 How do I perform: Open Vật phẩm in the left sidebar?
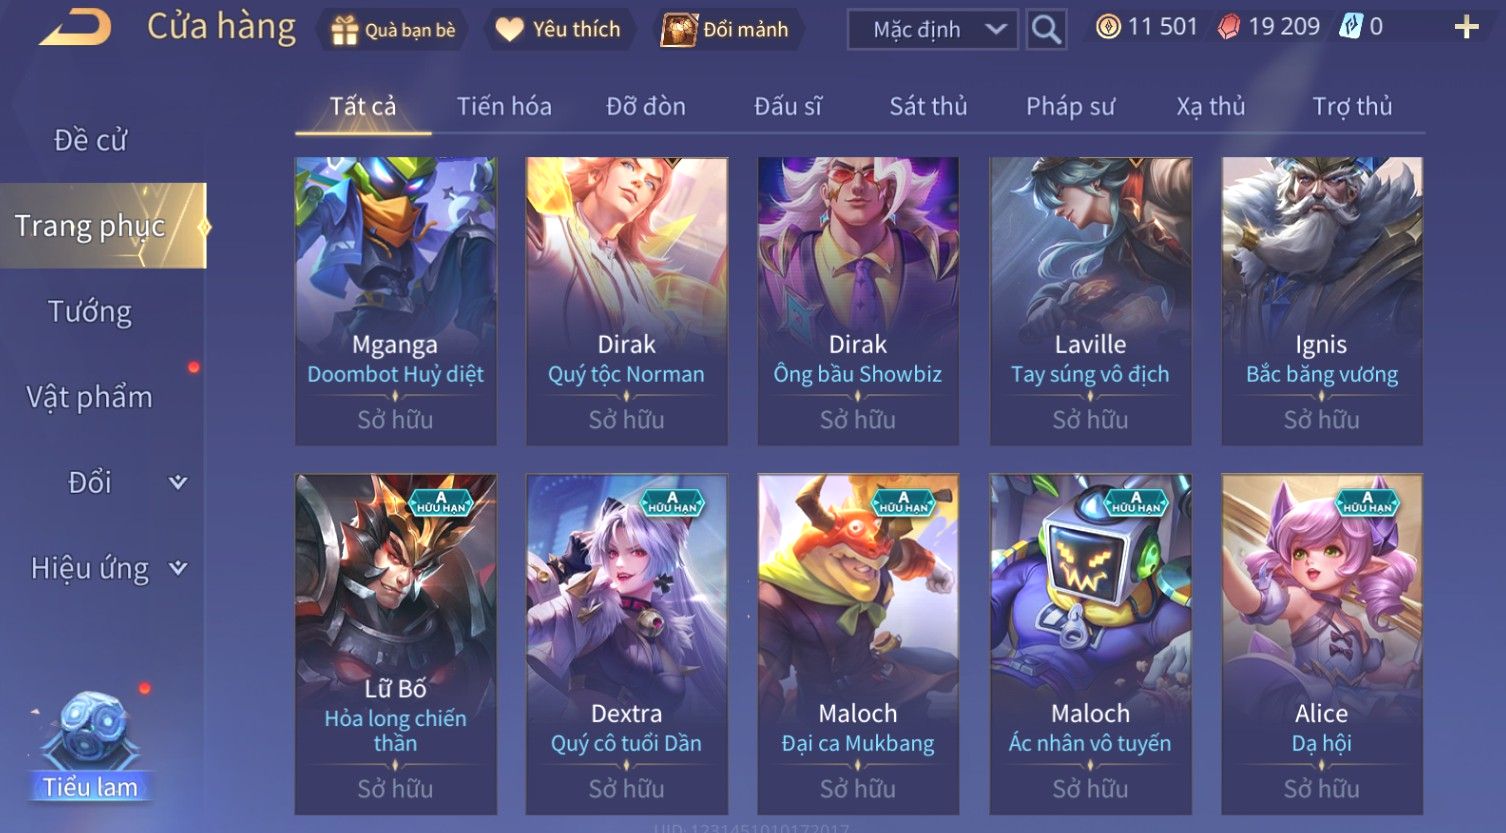pyautogui.click(x=90, y=398)
